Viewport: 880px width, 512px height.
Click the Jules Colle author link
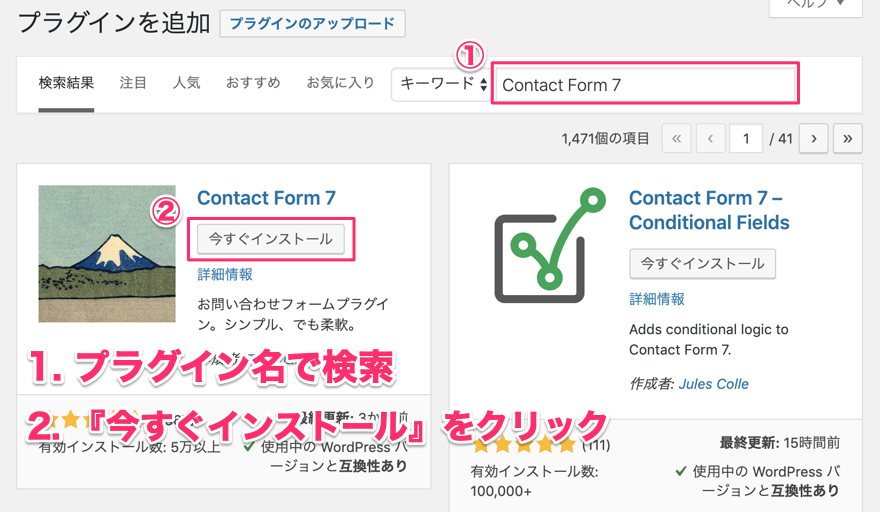714,383
